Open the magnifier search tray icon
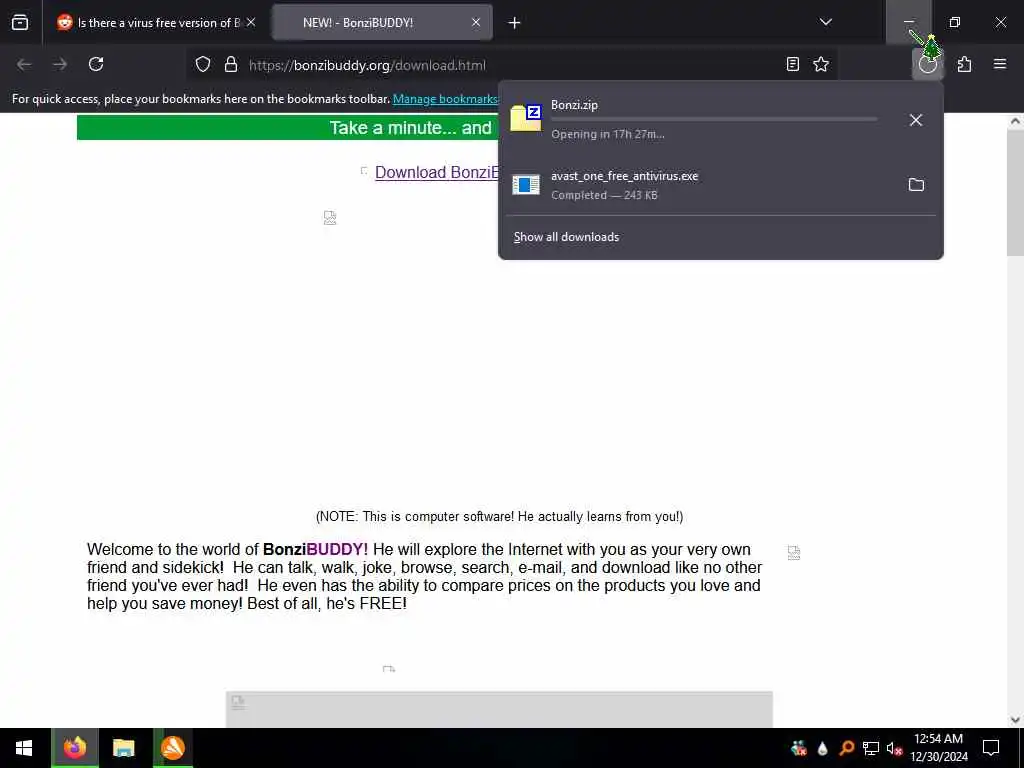 846,748
